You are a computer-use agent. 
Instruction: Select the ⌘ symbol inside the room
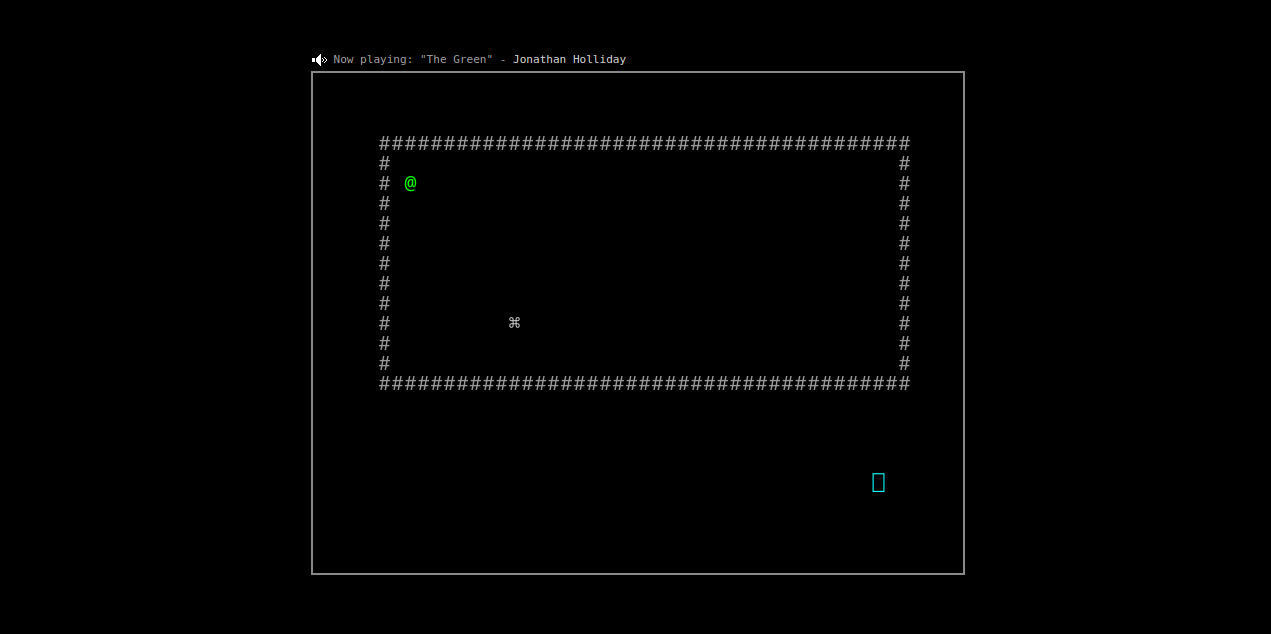[x=514, y=323]
